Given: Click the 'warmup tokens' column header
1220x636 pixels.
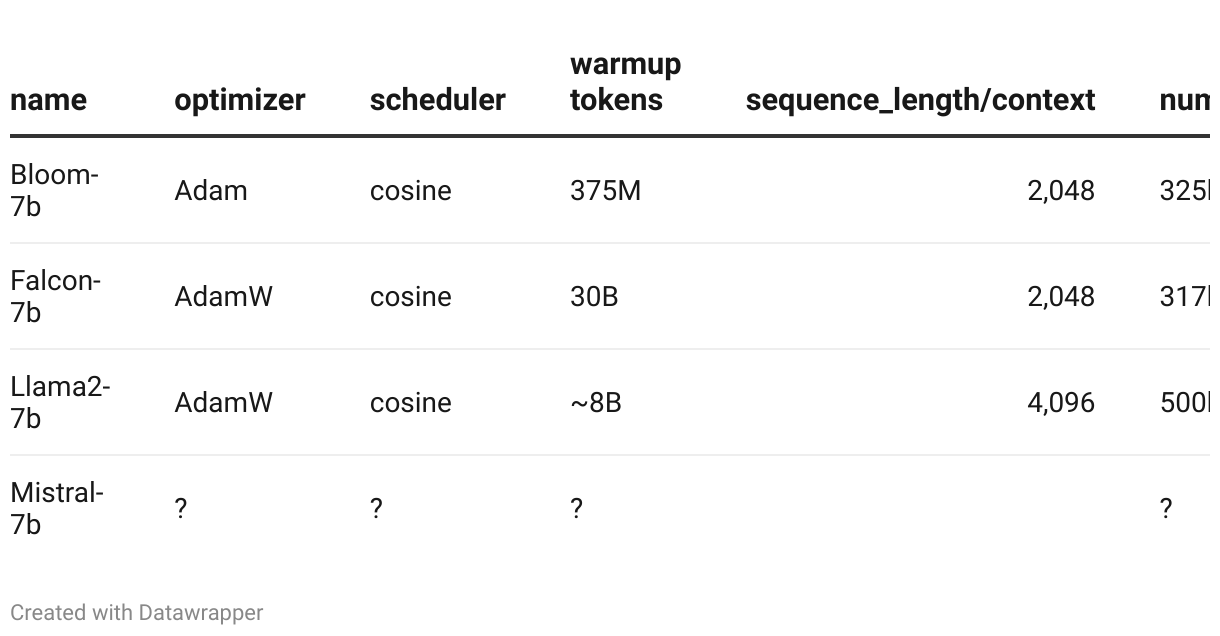Looking at the screenshot, I should point(625,82).
